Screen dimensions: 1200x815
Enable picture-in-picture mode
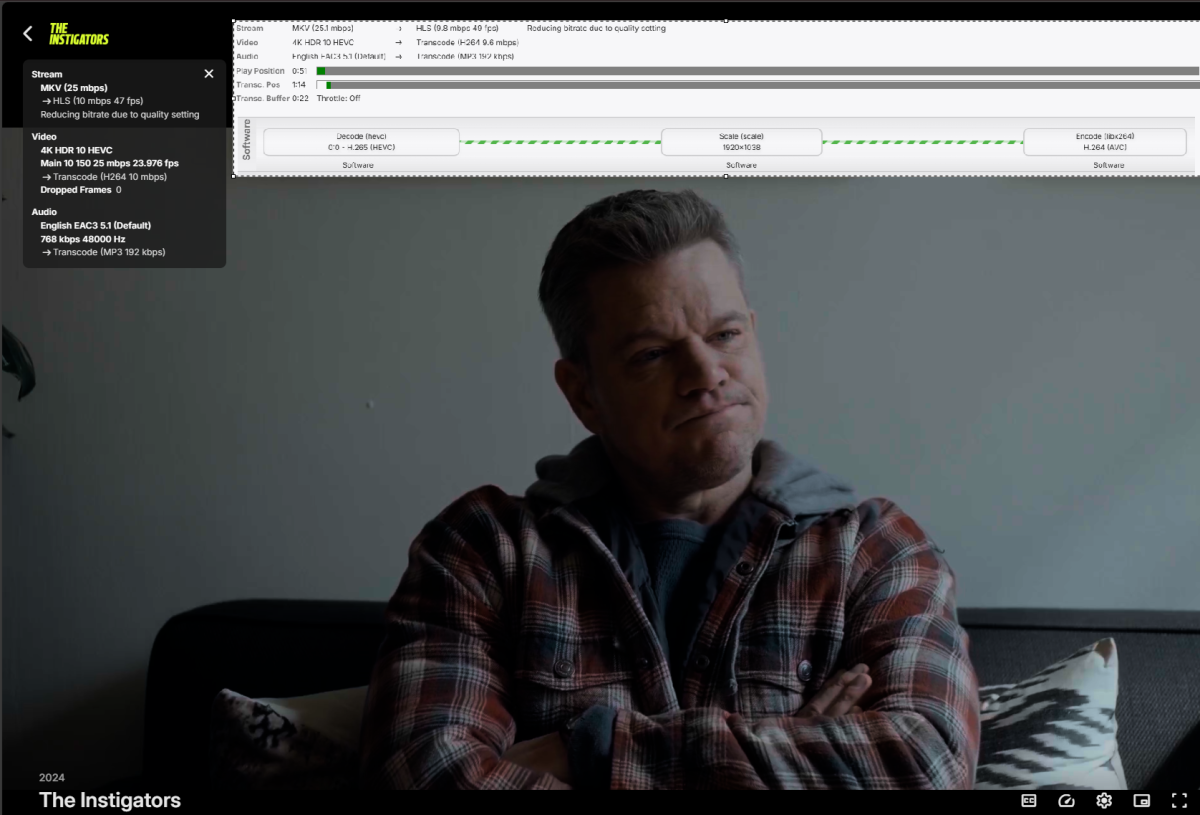pos(1142,800)
